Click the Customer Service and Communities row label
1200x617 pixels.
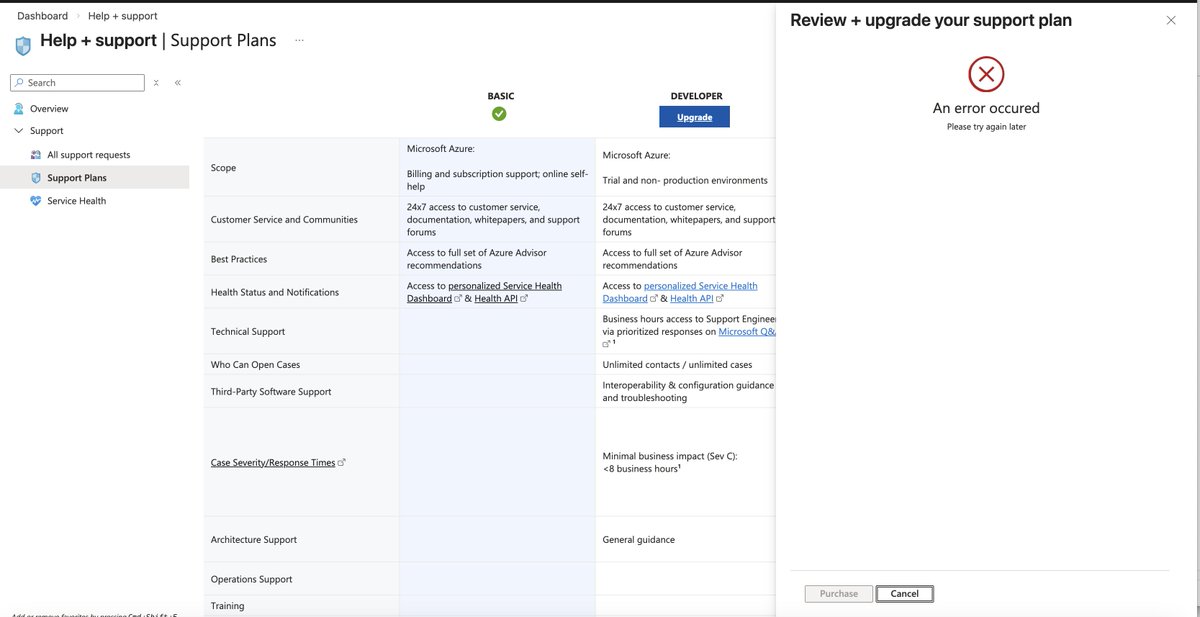pyautogui.click(x=284, y=220)
